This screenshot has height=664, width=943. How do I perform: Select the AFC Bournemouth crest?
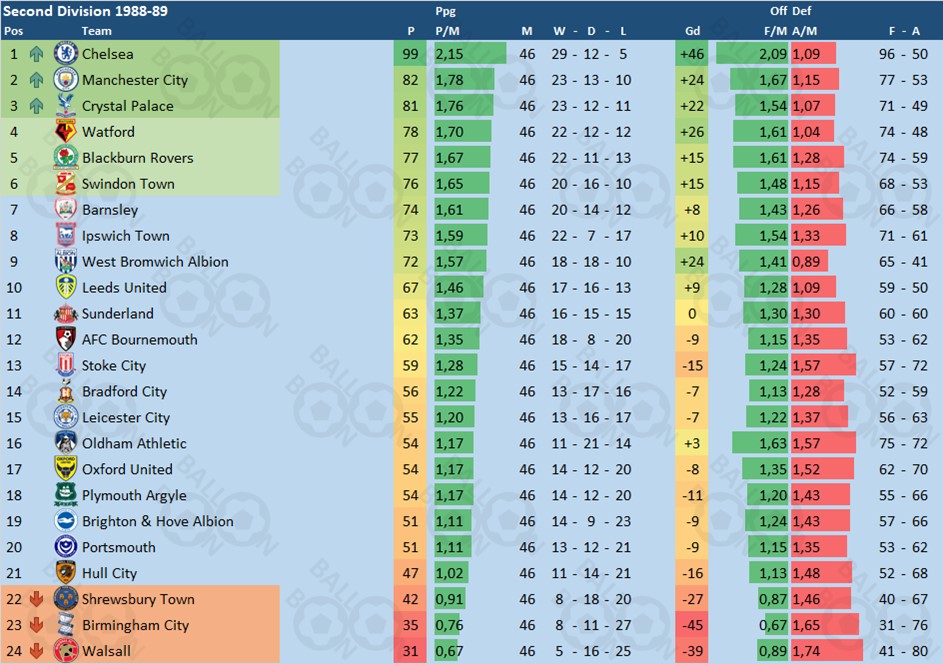[x=66, y=339]
